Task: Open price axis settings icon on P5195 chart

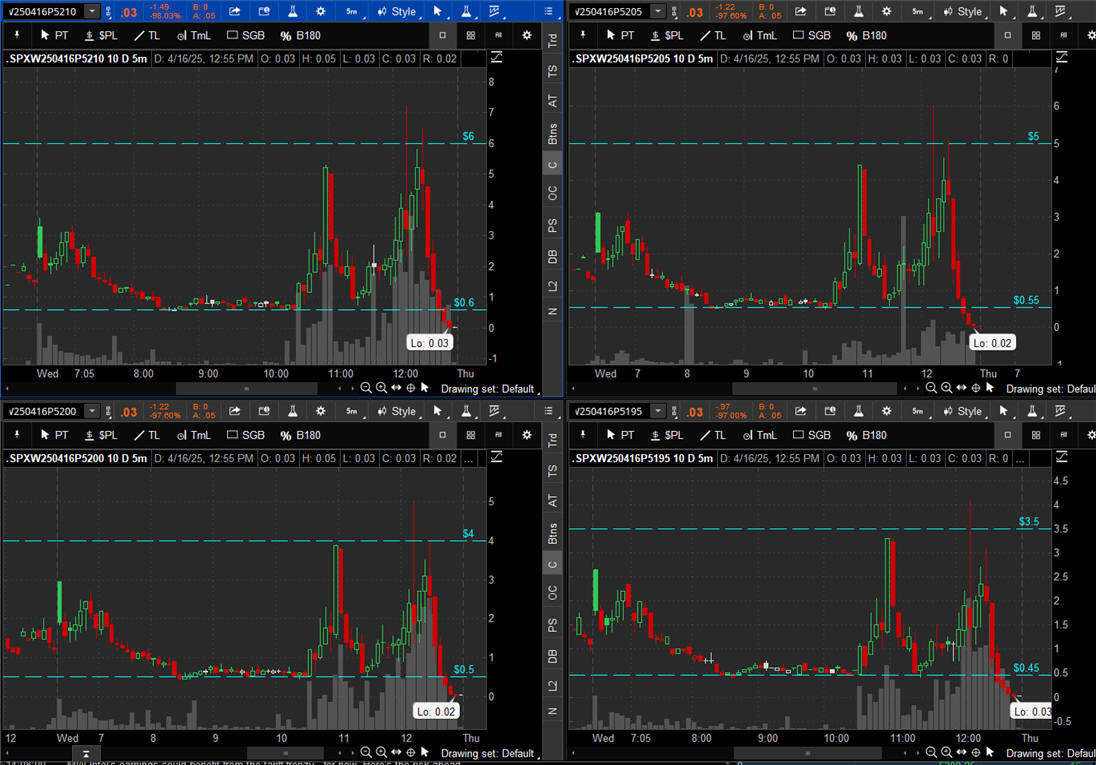Action: [x=1061, y=457]
